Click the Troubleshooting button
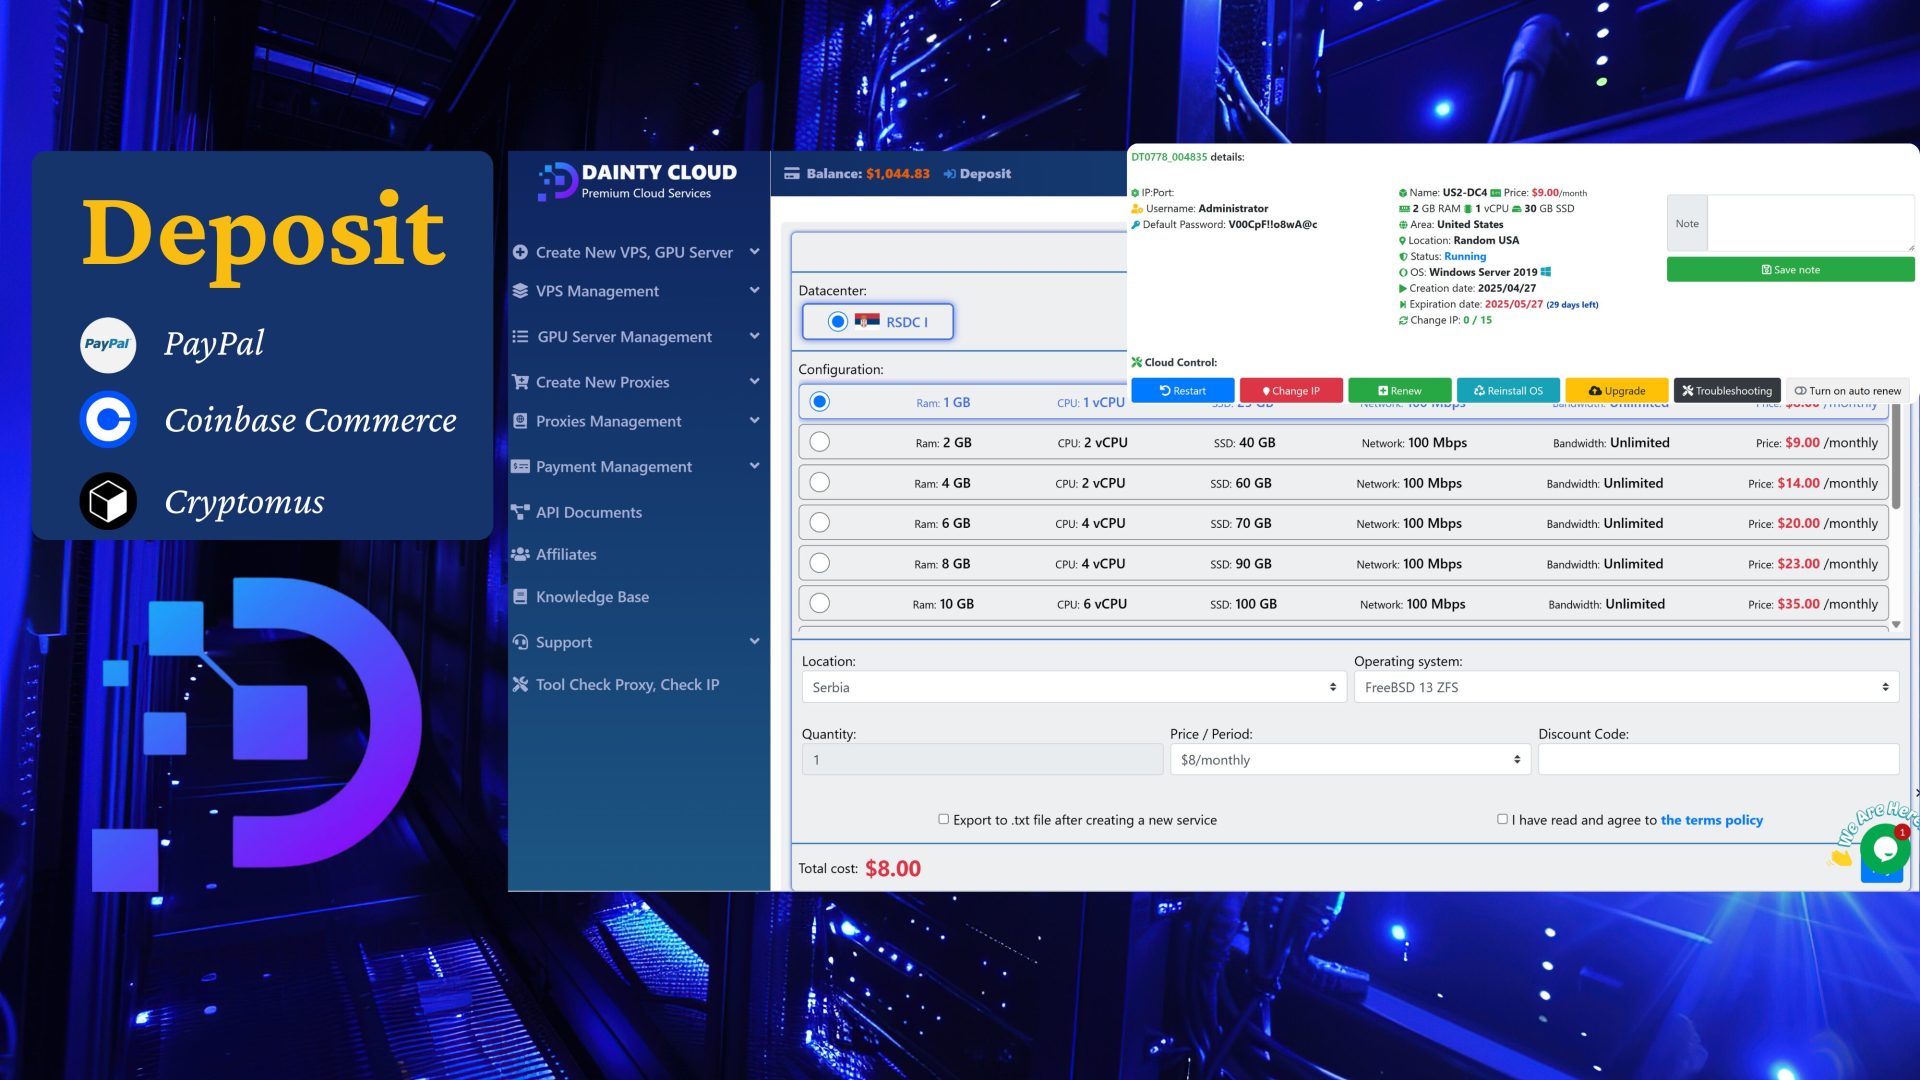Viewport: 1920px width, 1080px height. [x=1727, y=391]
